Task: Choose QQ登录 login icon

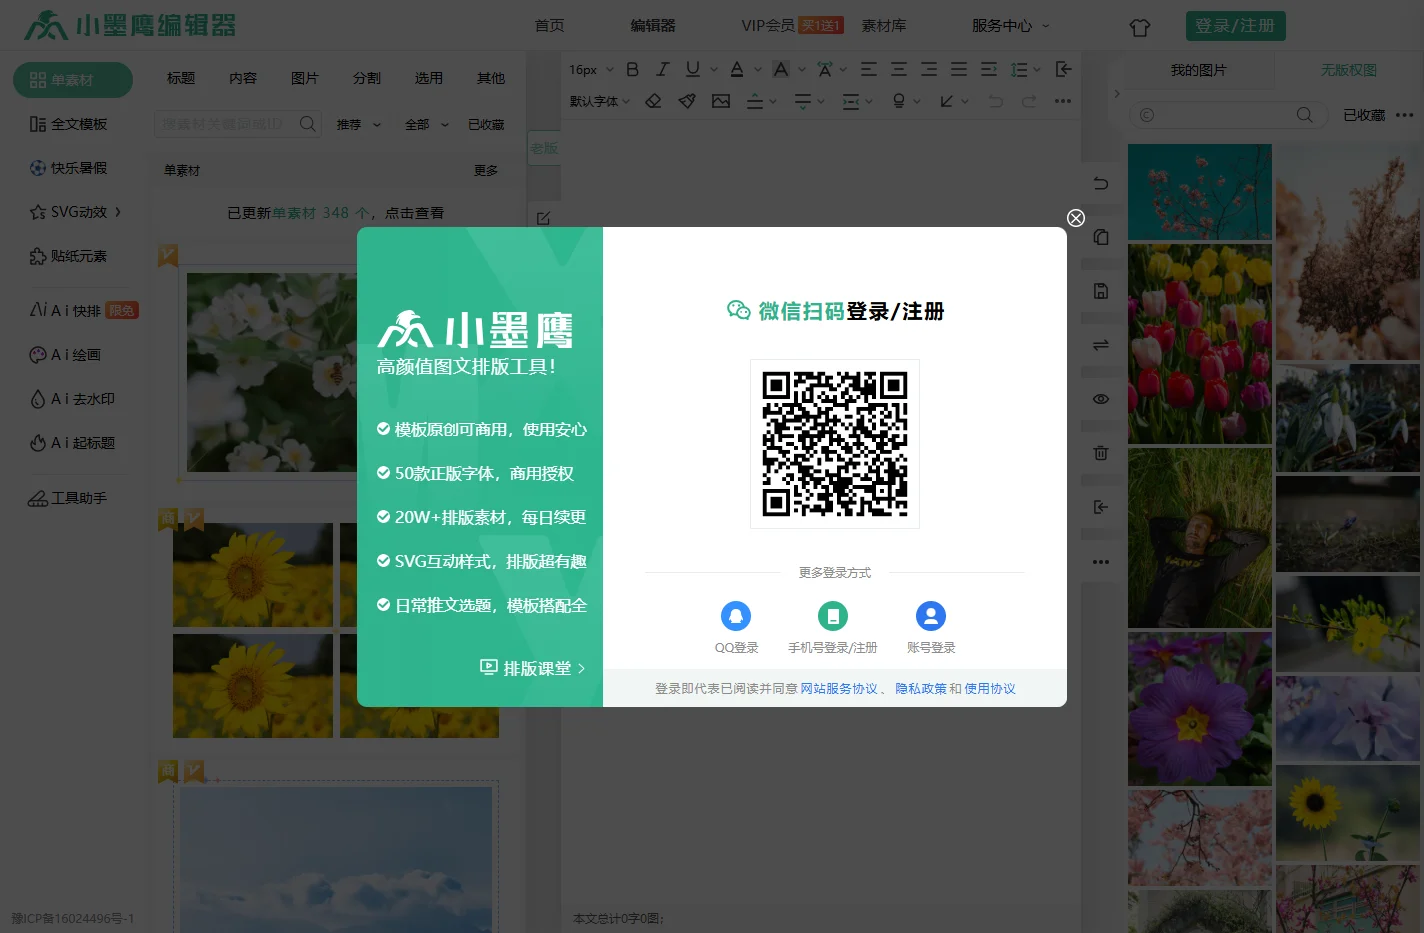Action: tap(736, 616)
